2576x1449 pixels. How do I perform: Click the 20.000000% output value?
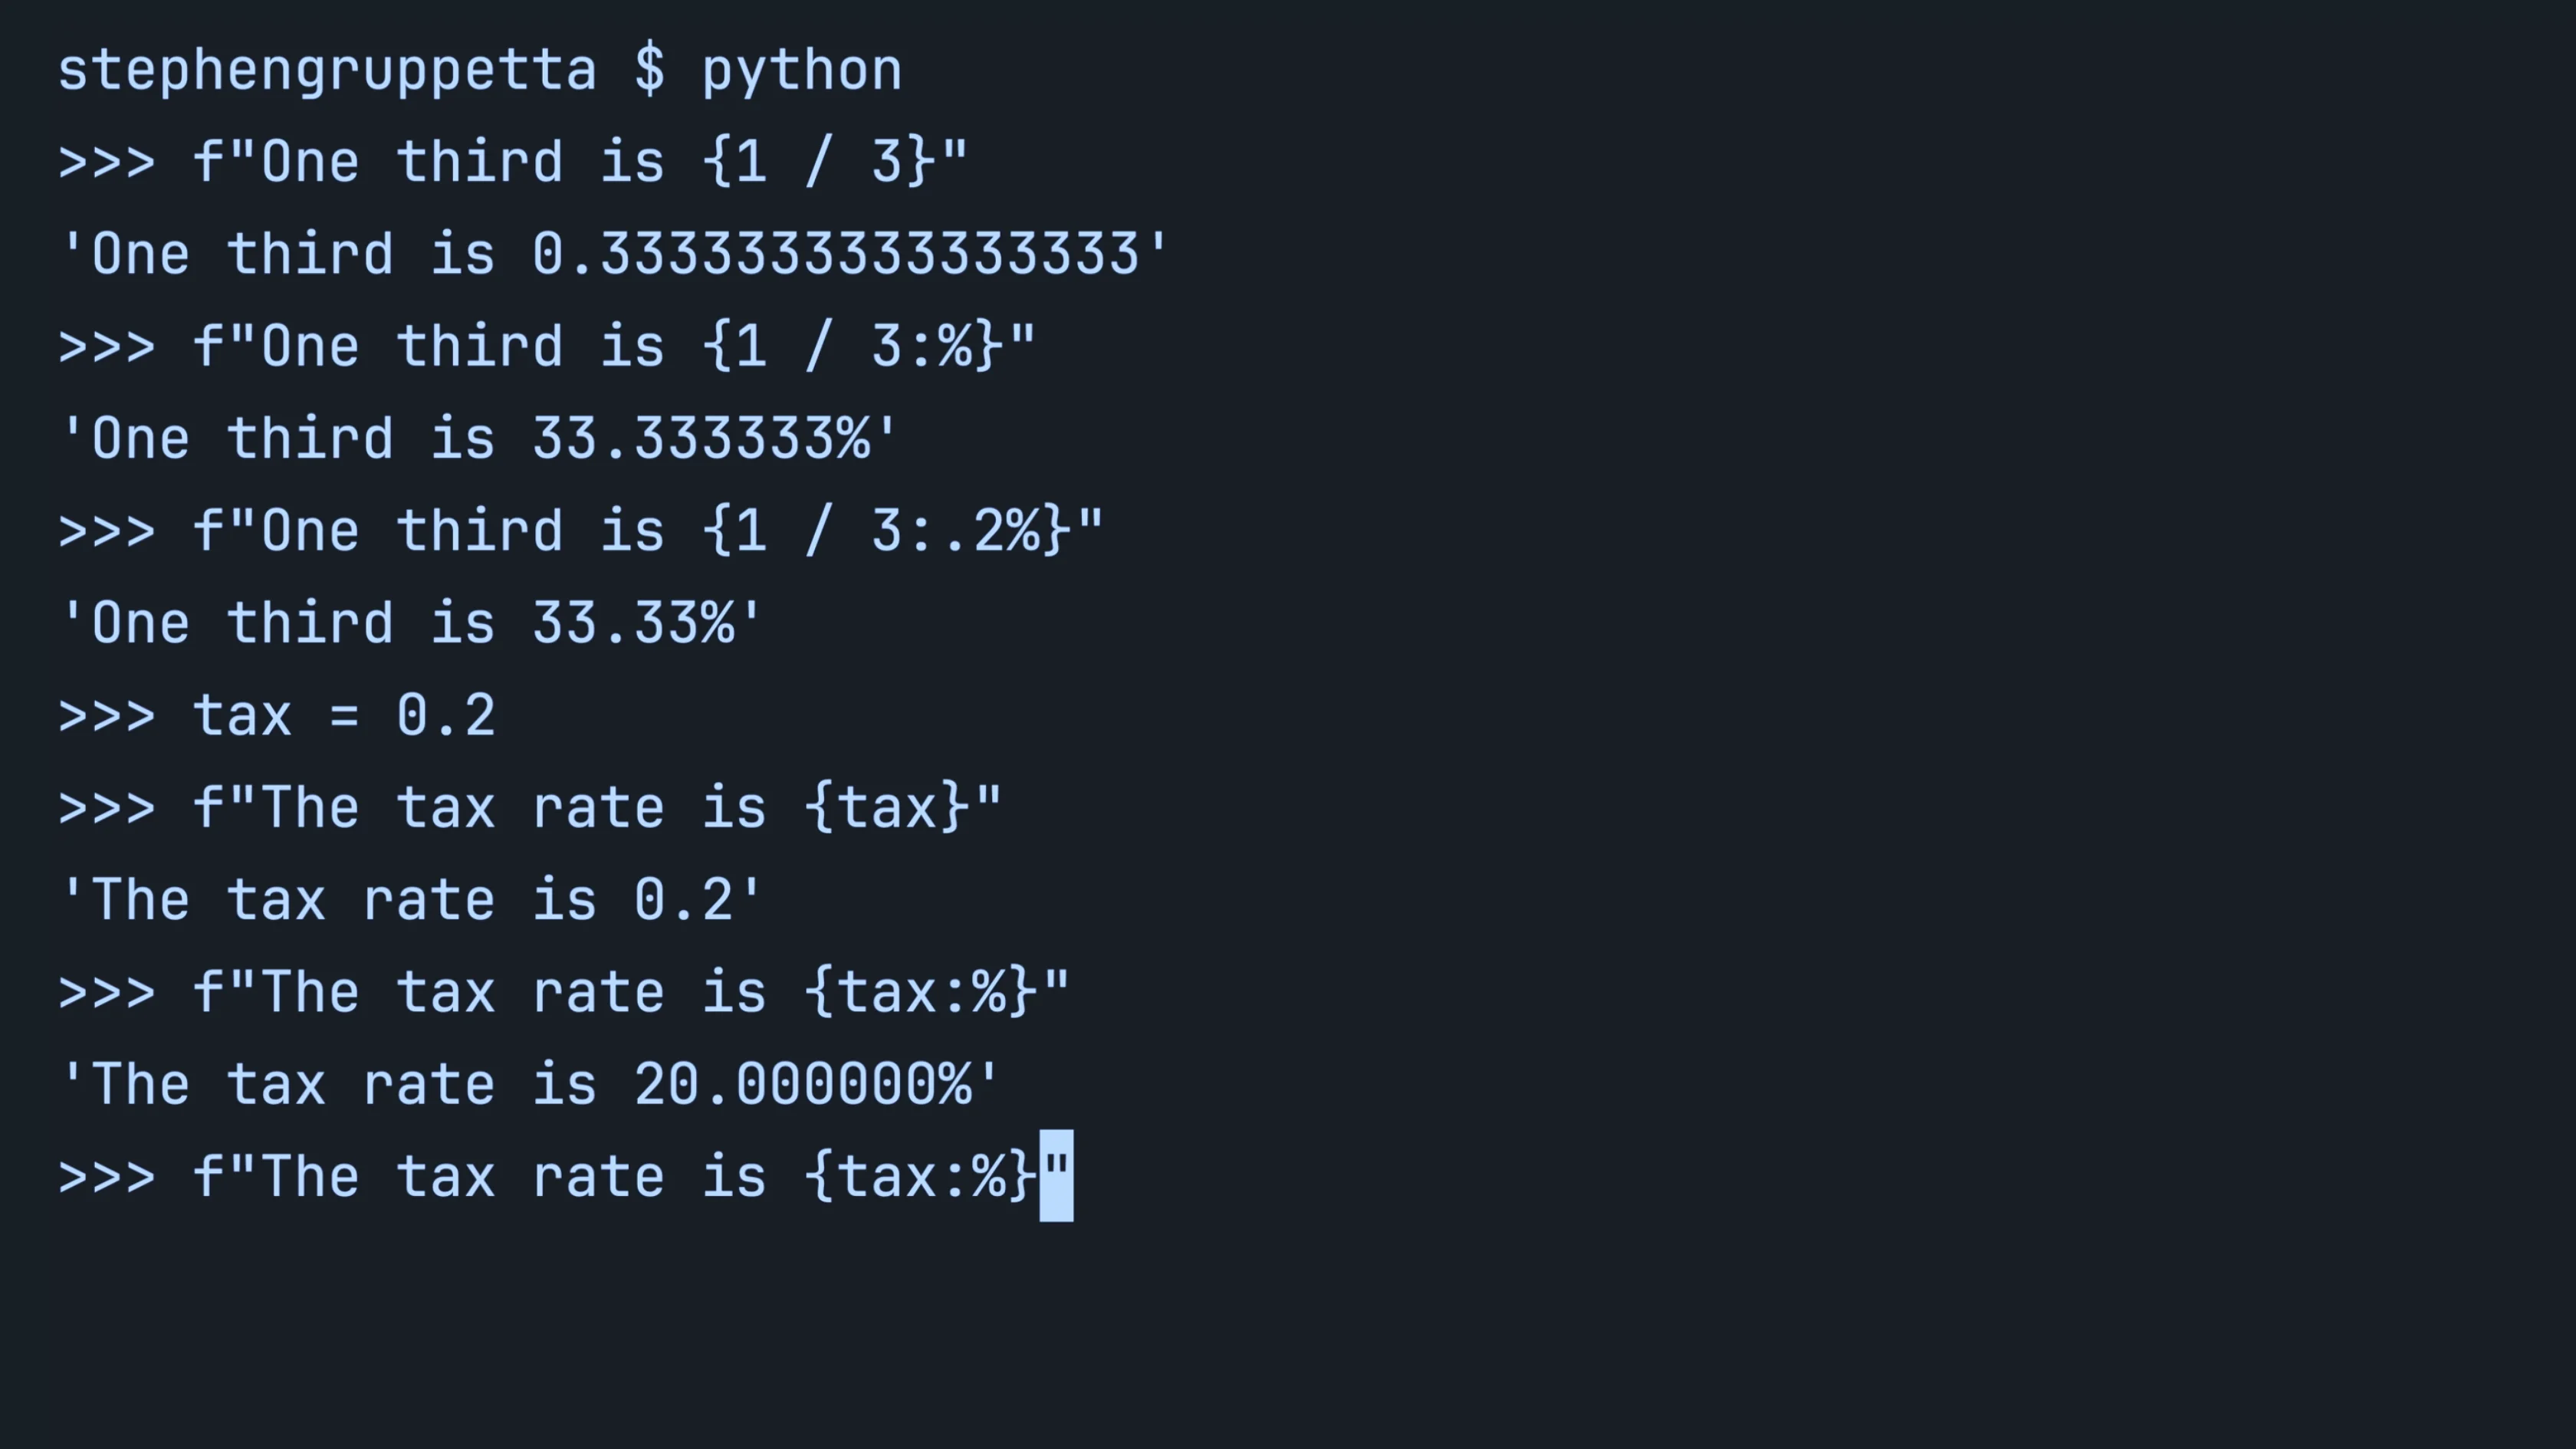point(802,1084)
